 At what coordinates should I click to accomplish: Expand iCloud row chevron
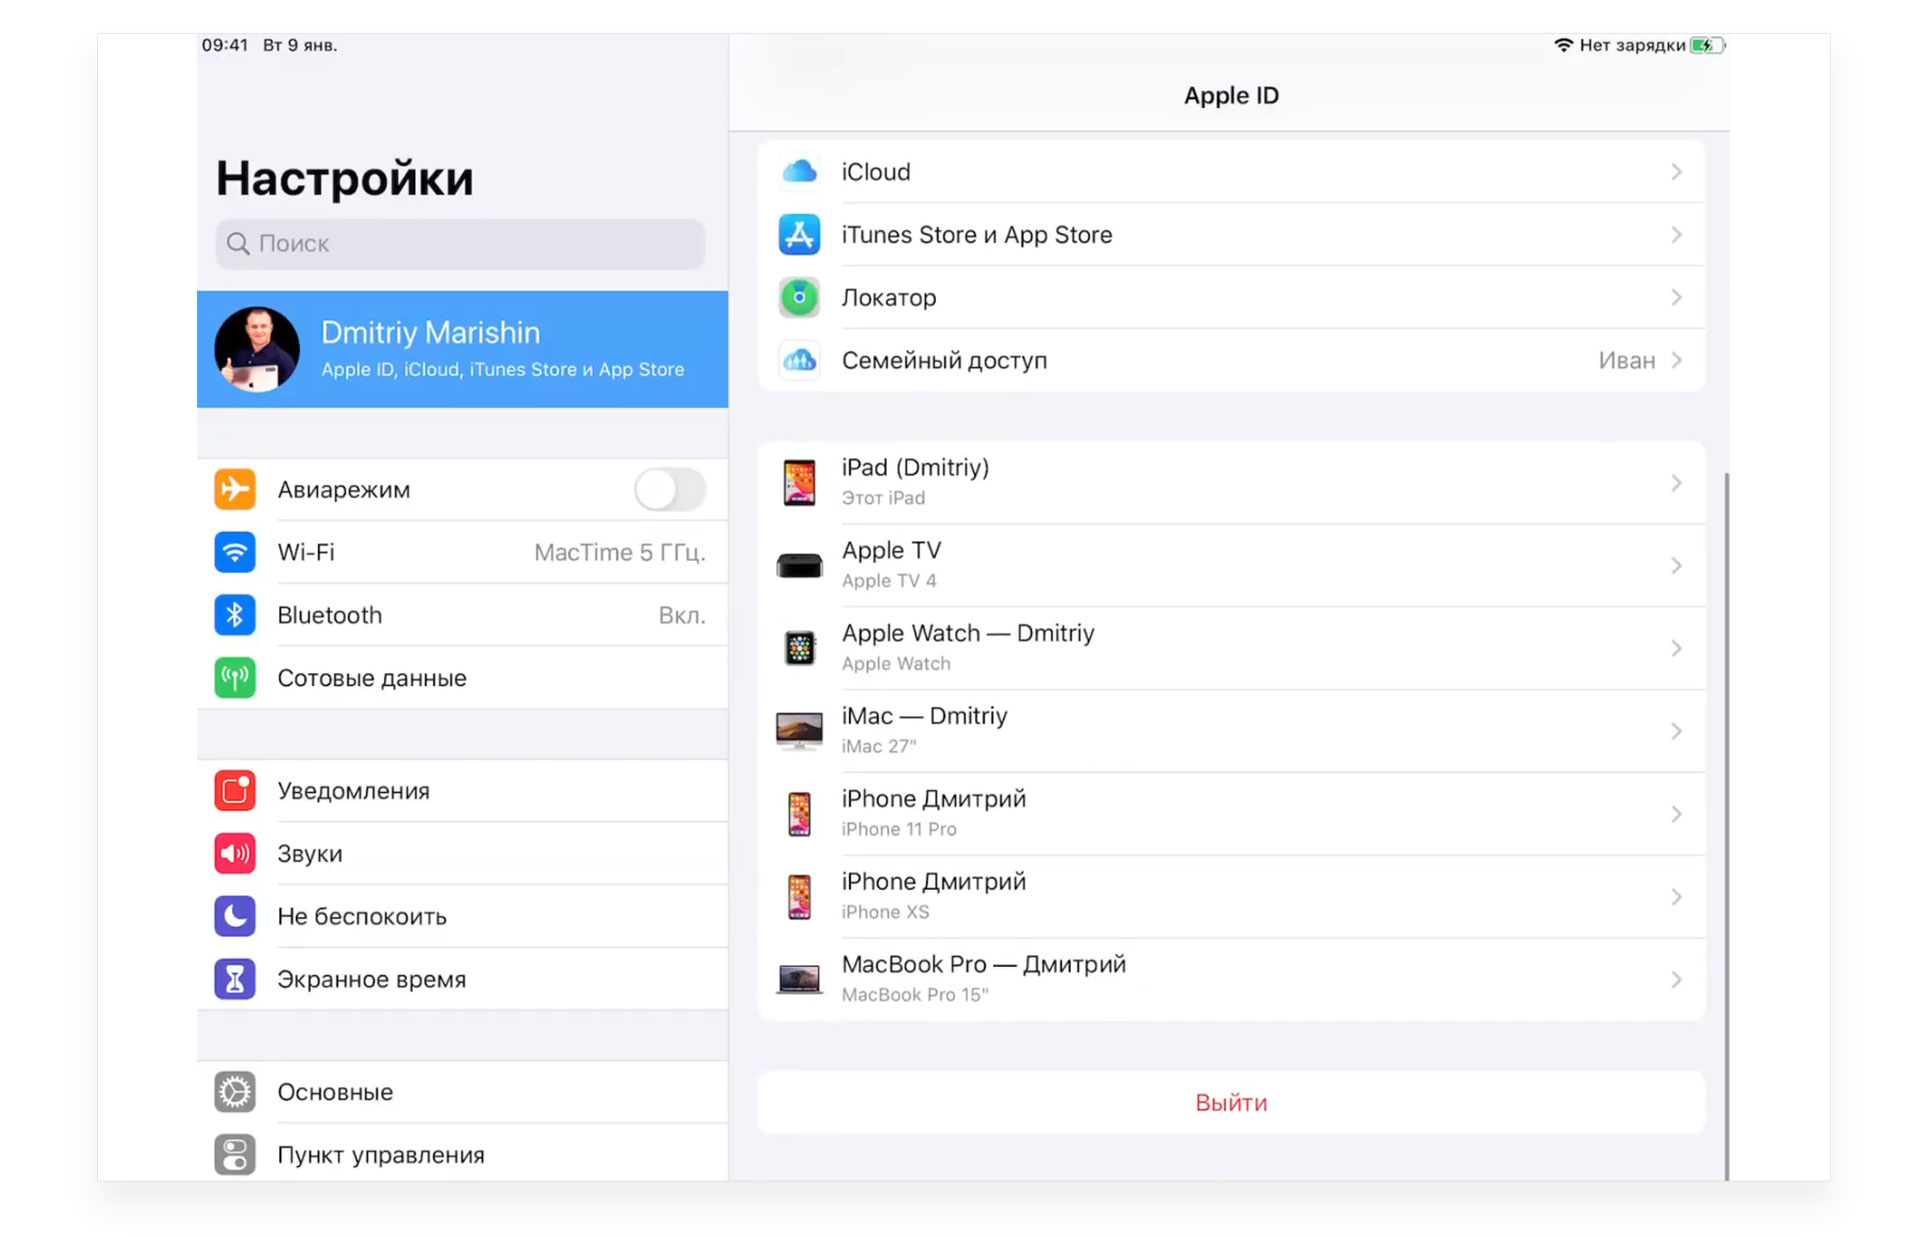coord(1677,172)
